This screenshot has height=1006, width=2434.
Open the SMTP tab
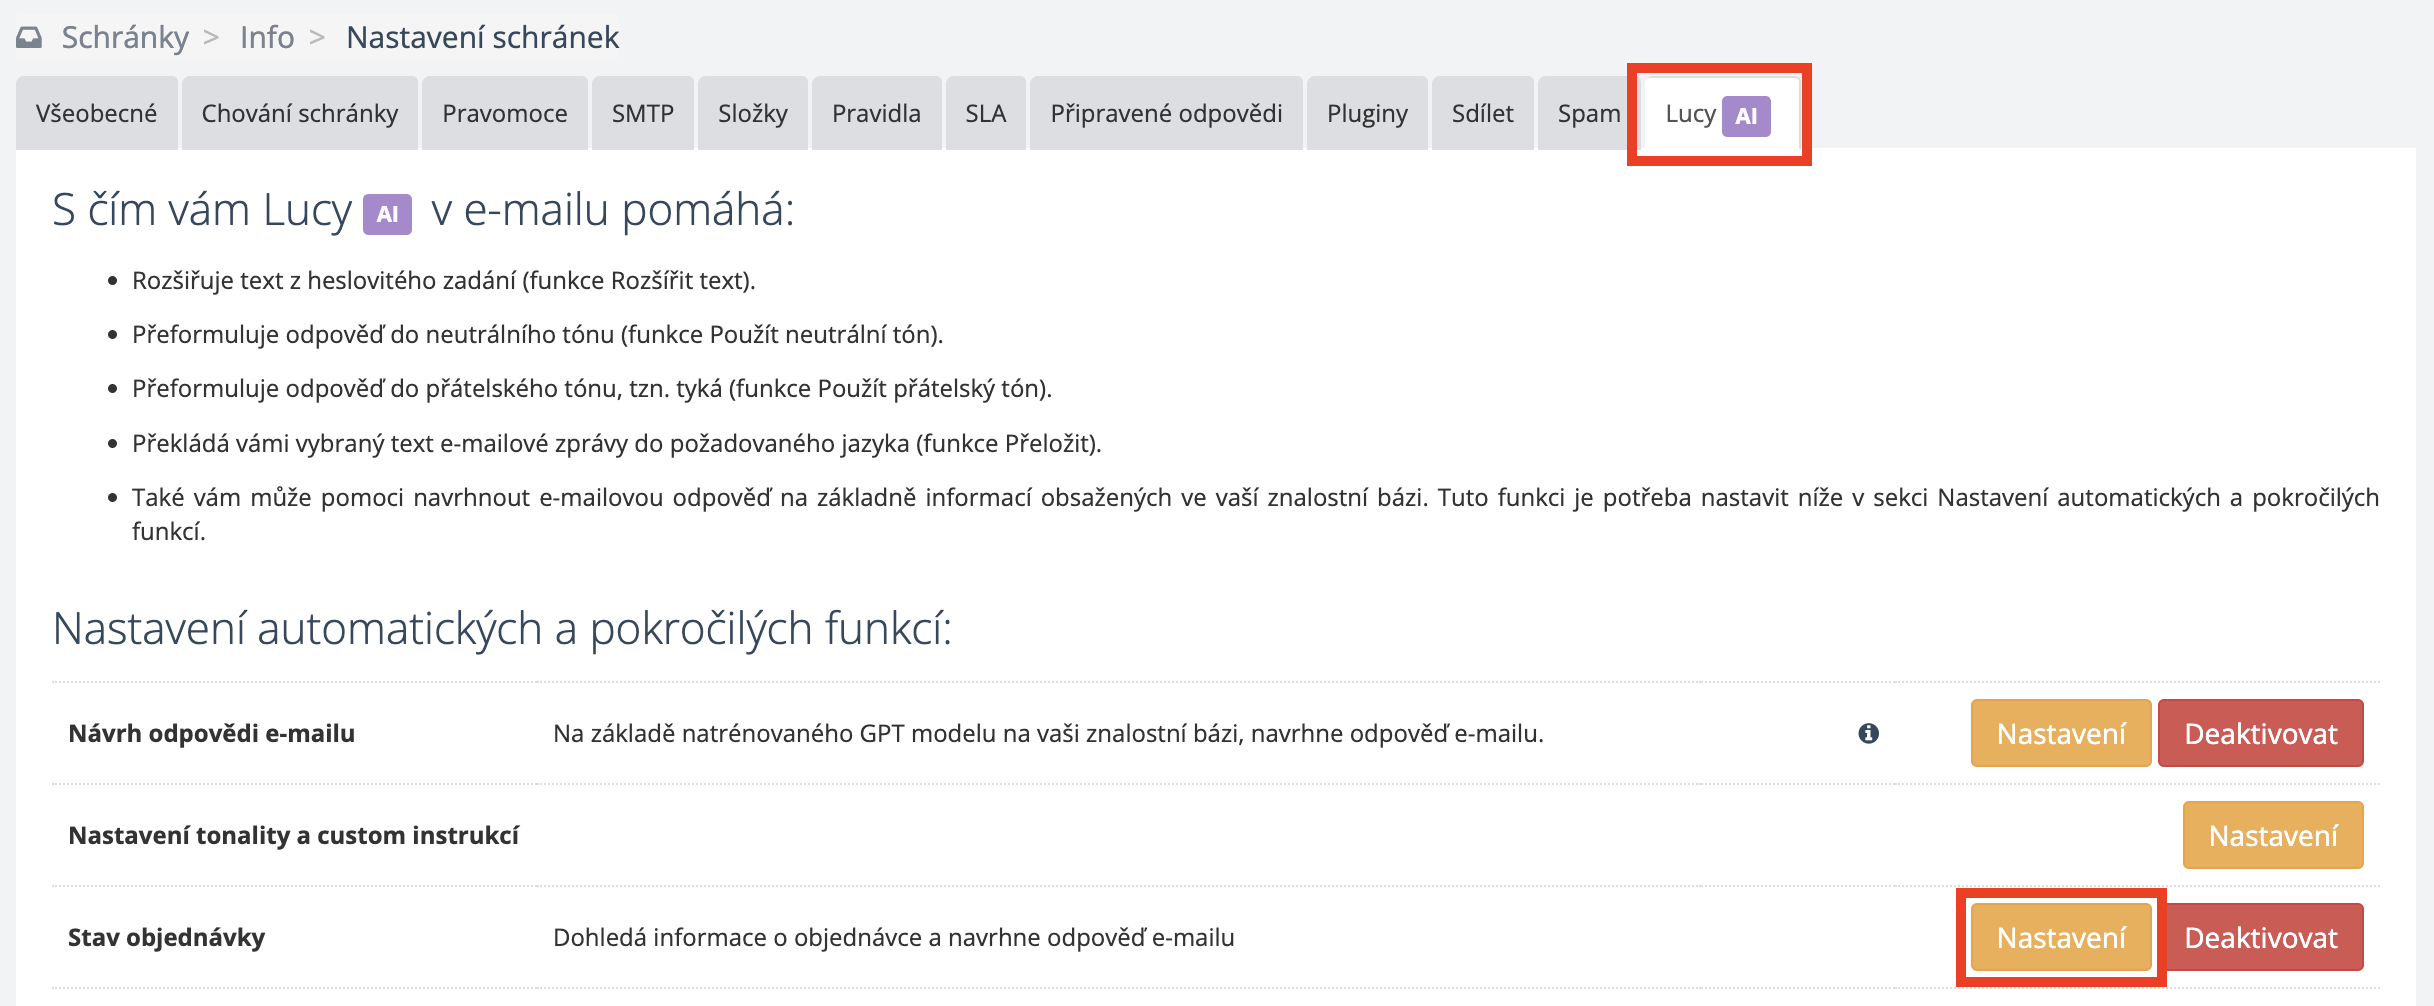(x=642, y=114)
